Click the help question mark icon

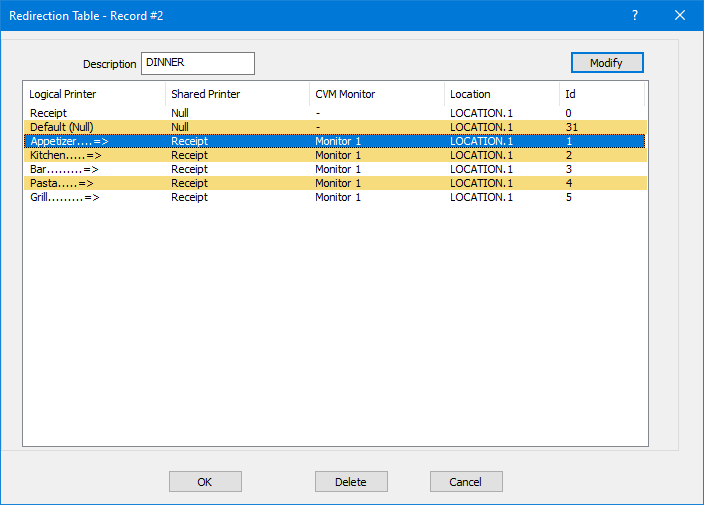tap(634, 15)
